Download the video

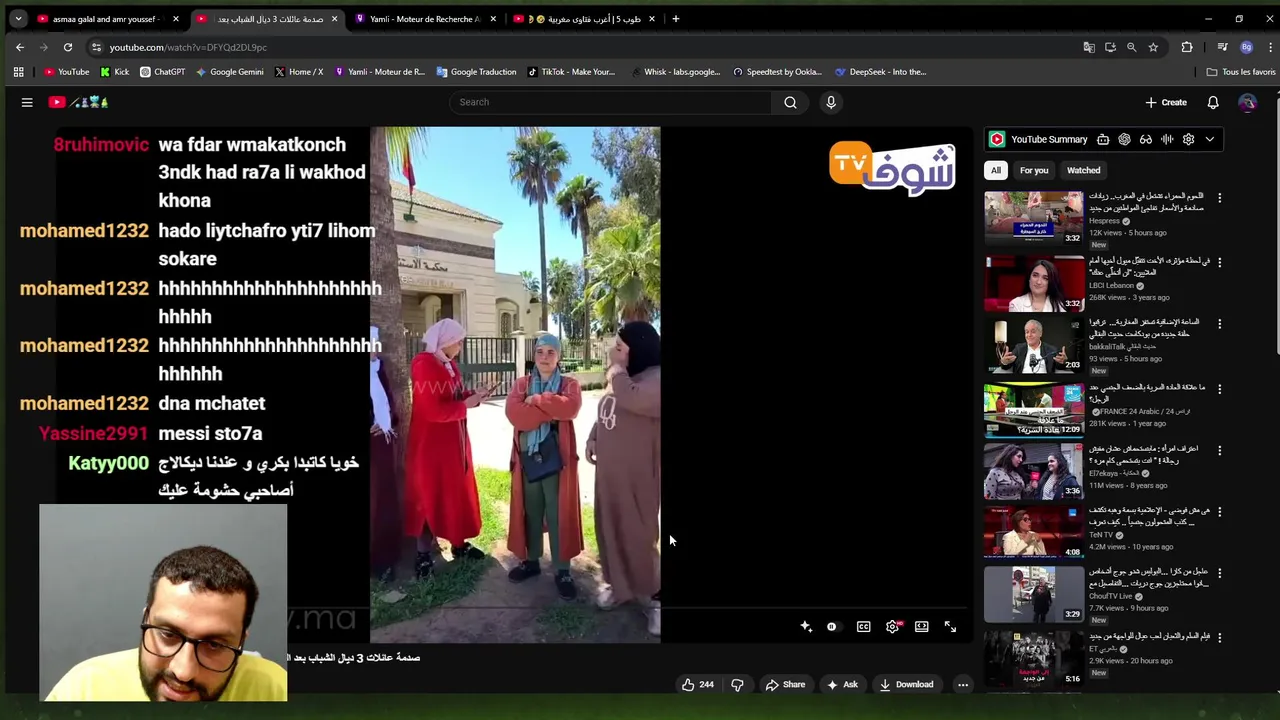(906, 685)
